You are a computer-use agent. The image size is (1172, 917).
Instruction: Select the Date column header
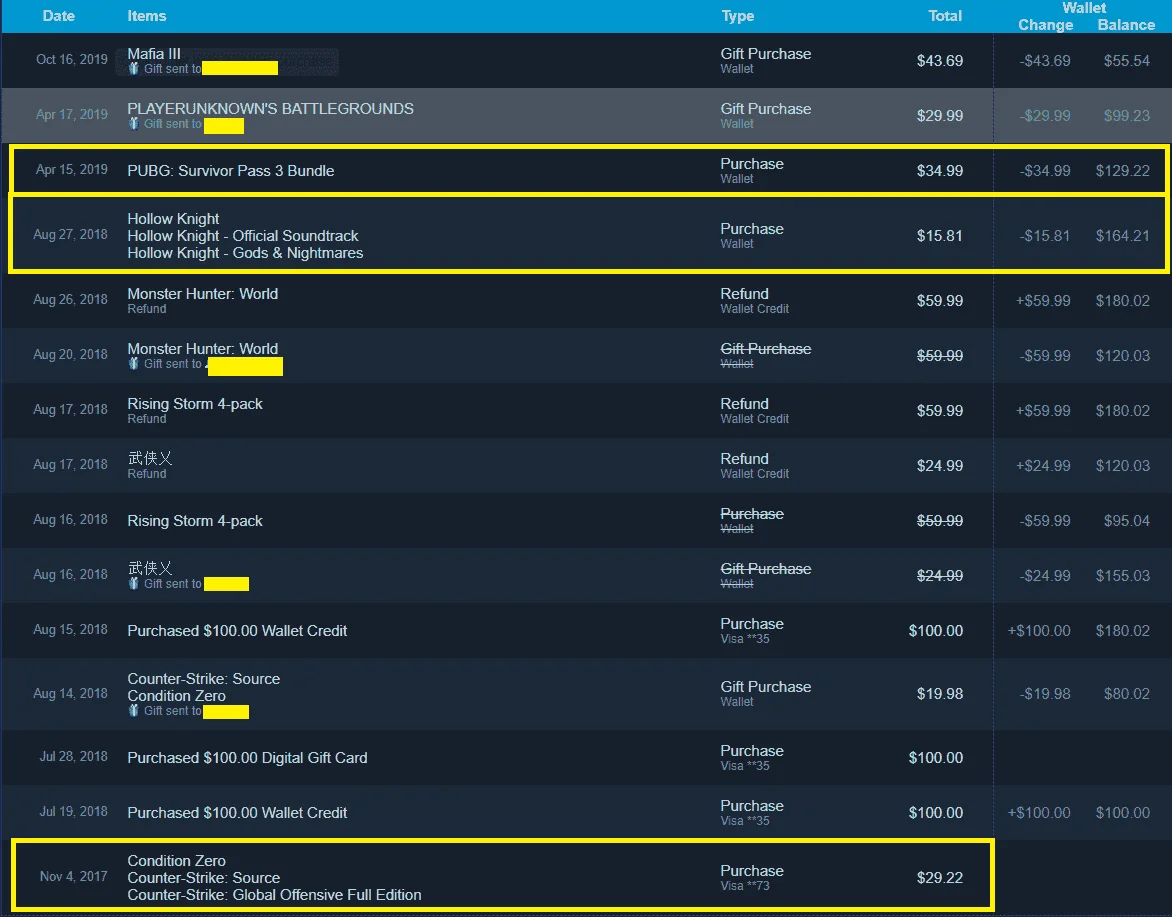(x=59, y=16)
